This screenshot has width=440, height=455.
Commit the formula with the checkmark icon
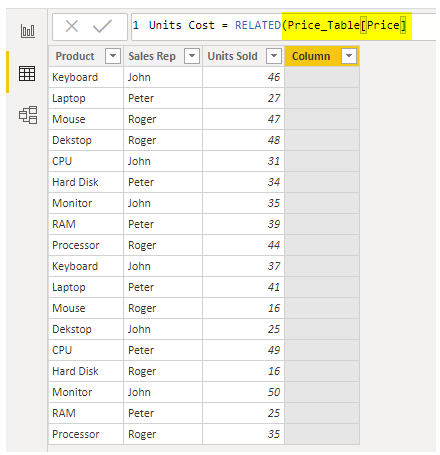102,26
